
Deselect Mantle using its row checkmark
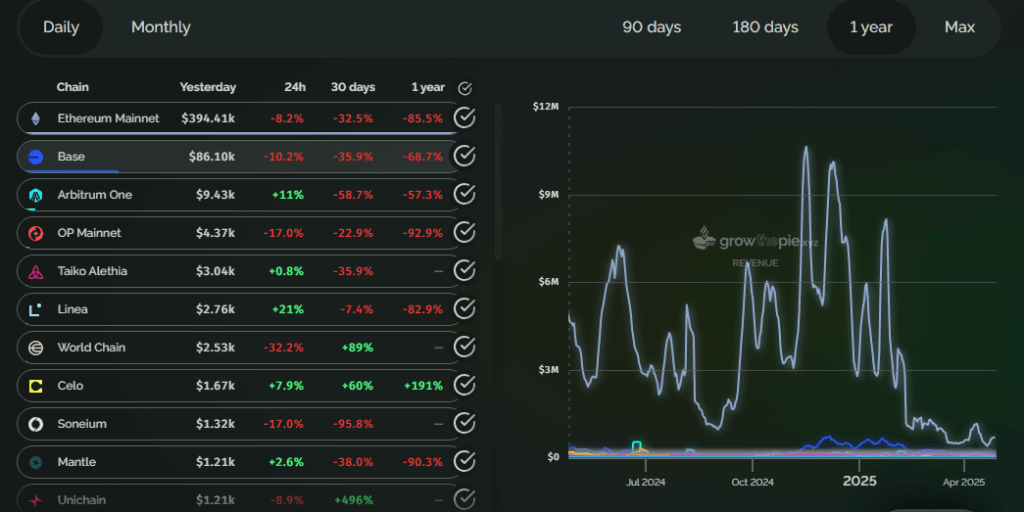click(464, 462)
